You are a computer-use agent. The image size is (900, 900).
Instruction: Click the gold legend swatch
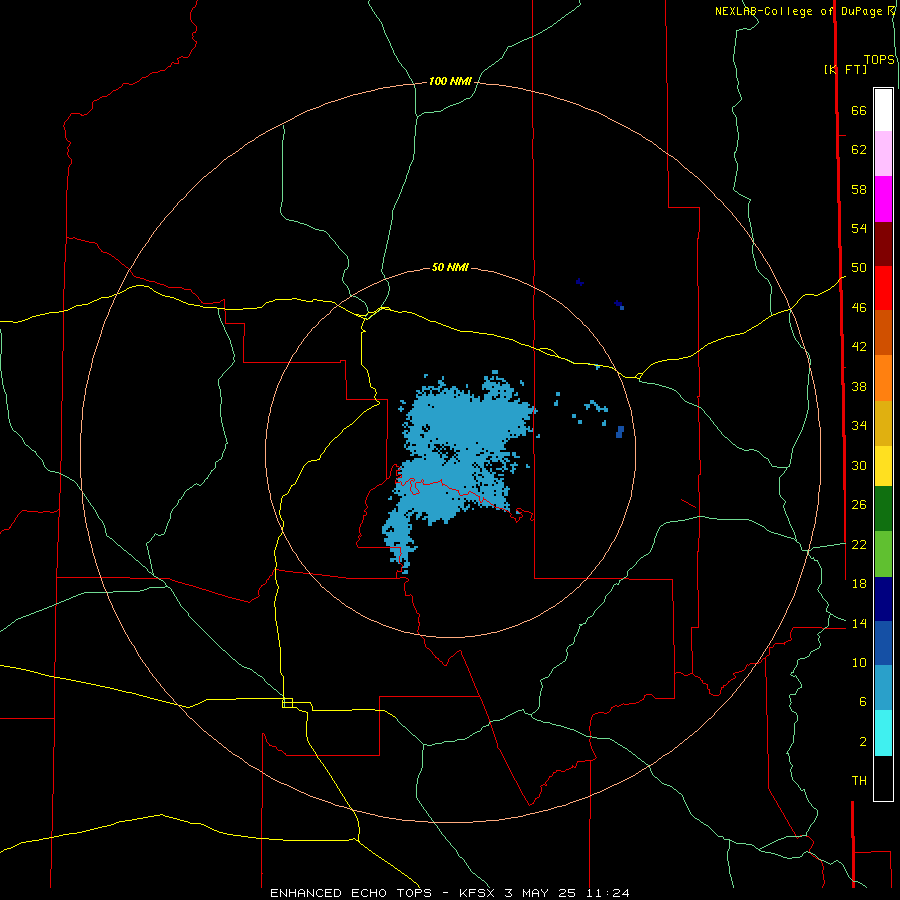pos(883,424)
